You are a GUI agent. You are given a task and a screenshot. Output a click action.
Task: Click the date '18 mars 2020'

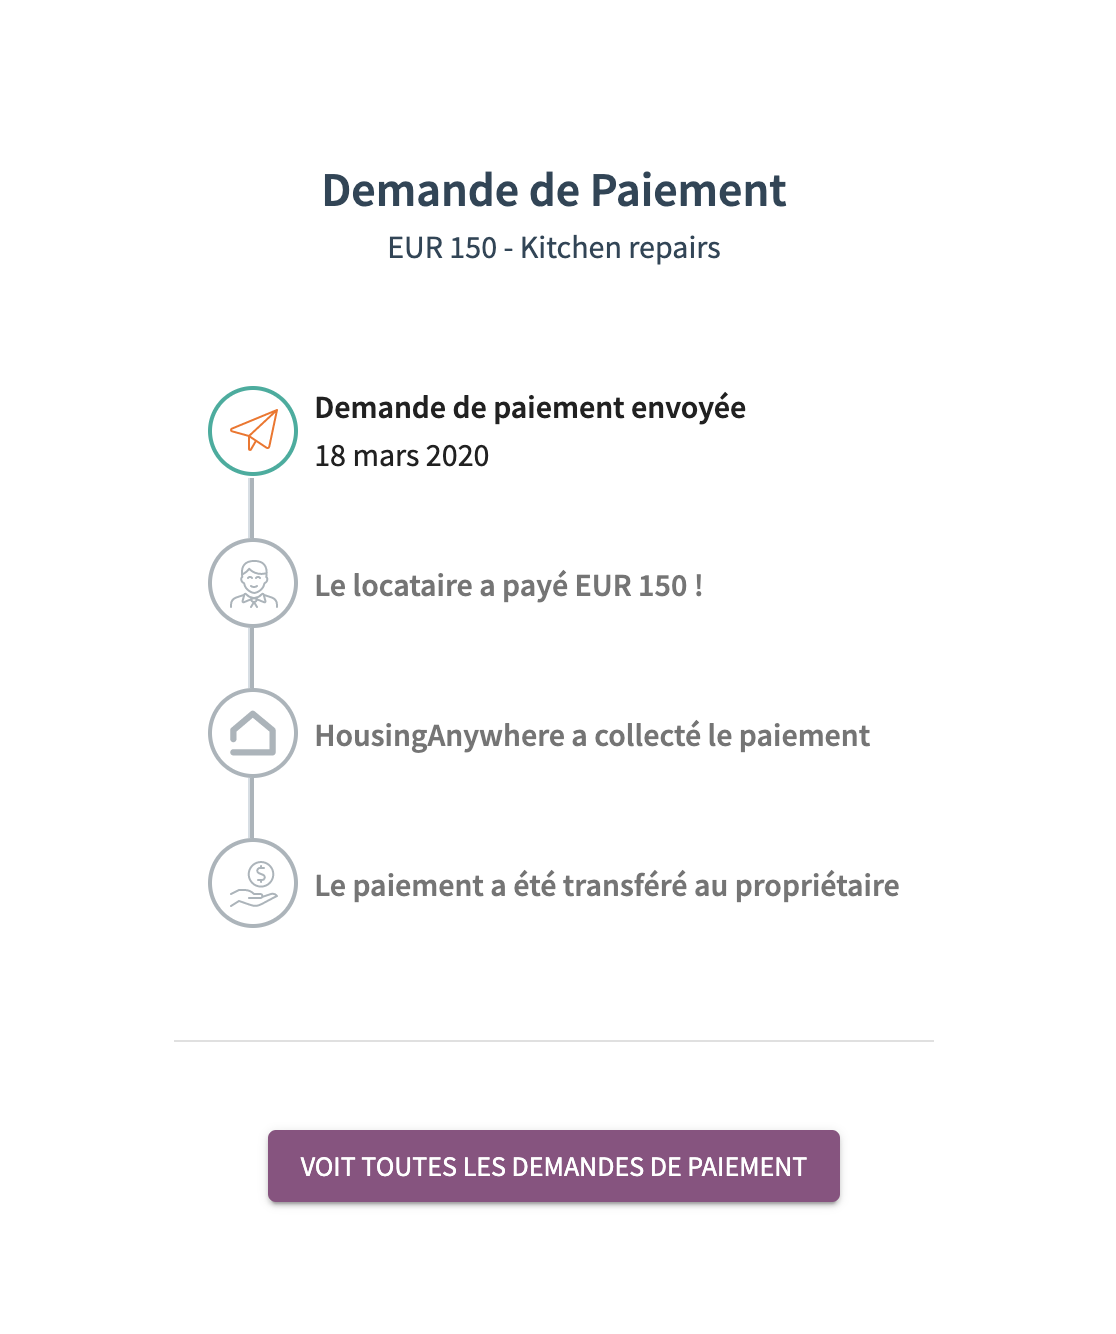[401, 455]
